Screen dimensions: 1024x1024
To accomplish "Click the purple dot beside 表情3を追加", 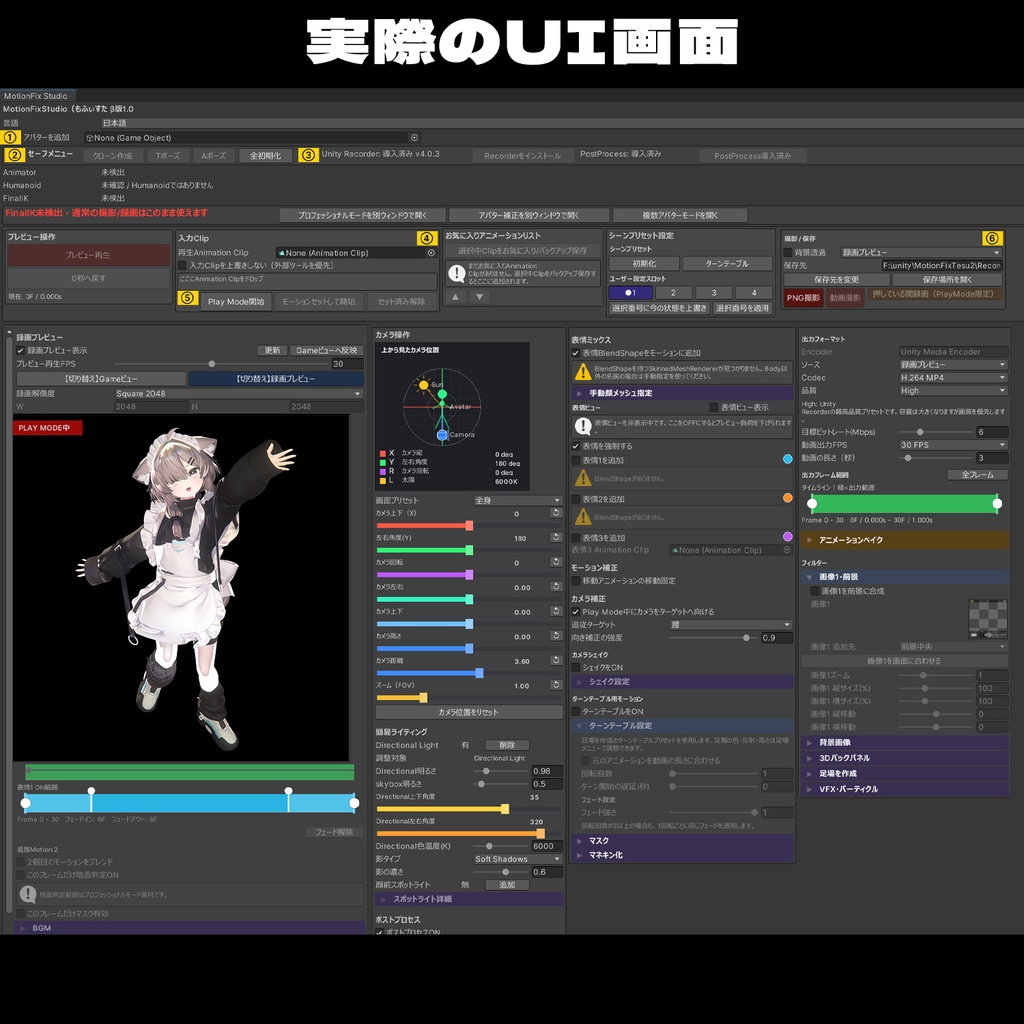I will point(788,537).
